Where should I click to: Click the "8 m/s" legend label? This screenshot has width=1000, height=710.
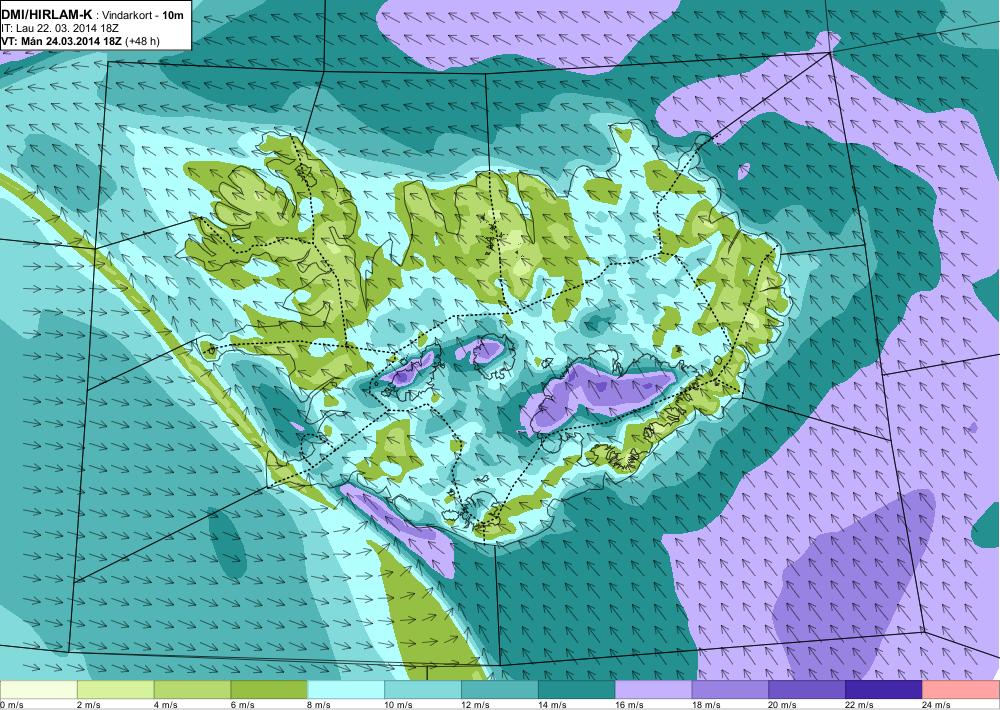319,705
